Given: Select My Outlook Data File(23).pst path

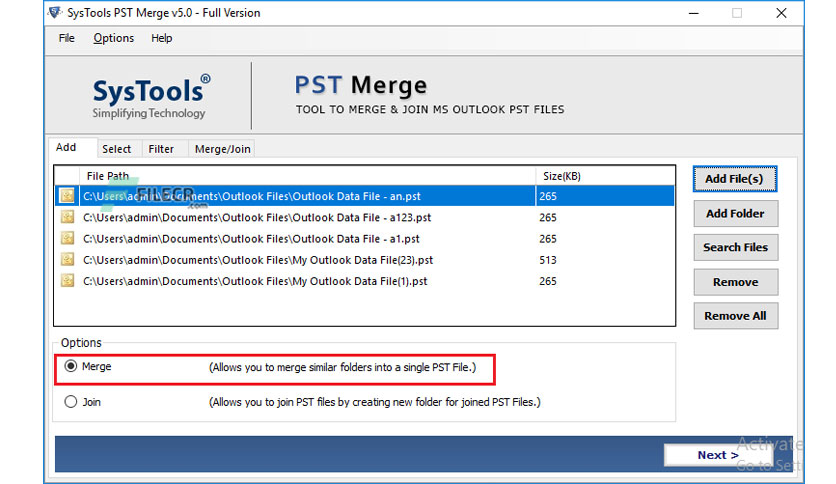Looking at the screenshot, I should 258,260.
